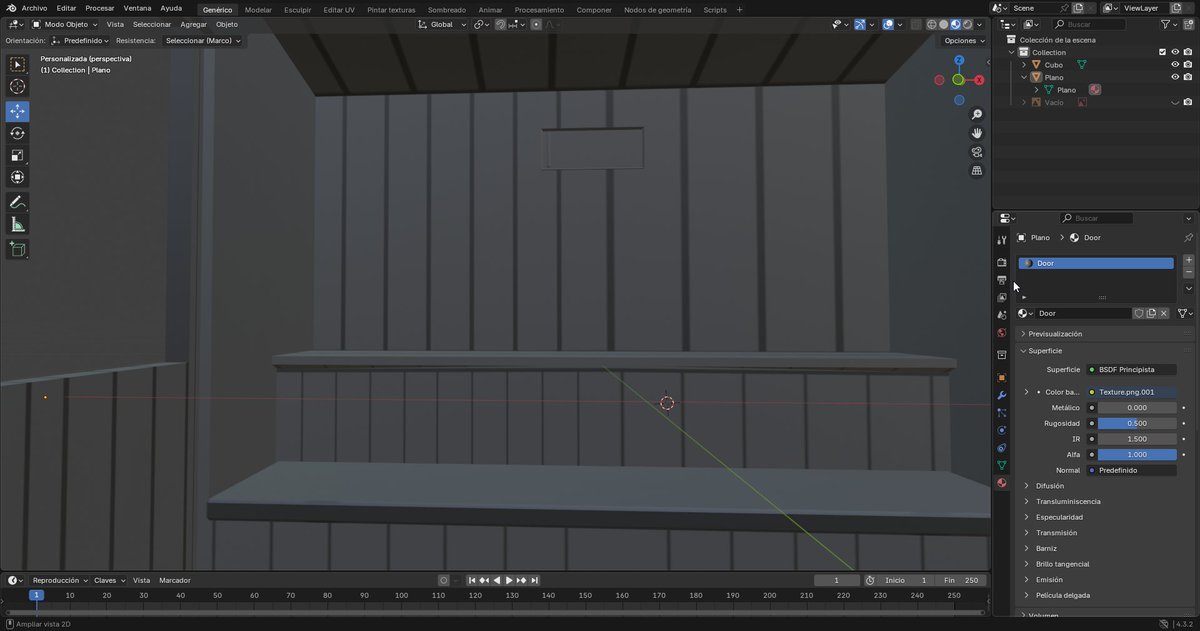Switch to solid viewport shading

click(943, 24)
